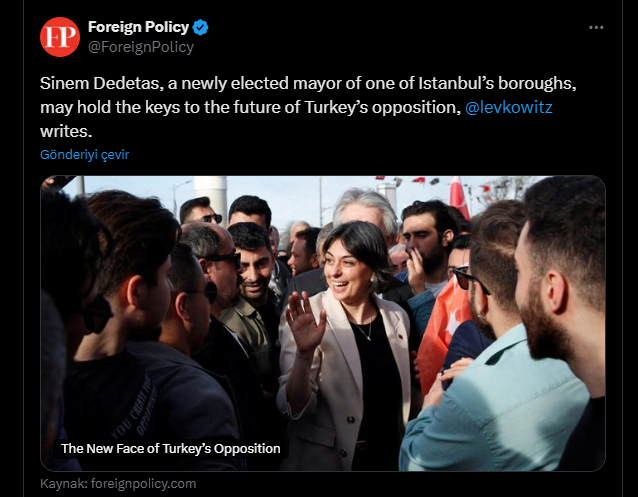Click the blue verified badge
The image size is (638, 497).
pyautogui.click(x=200, y=27)
